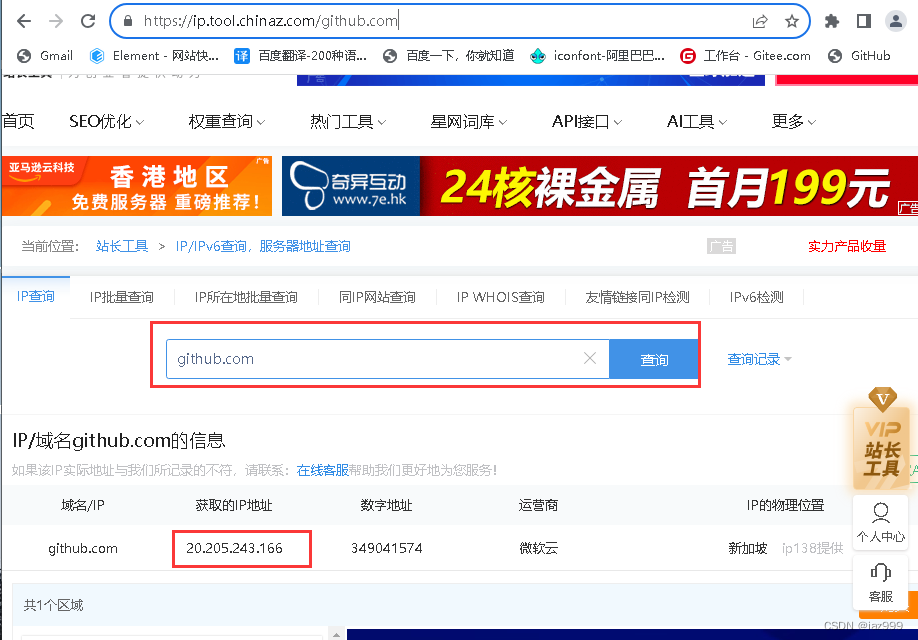Toggle the browser side panel icon
The width and height of the screenshot is (918, 640).
pos(864,22)
